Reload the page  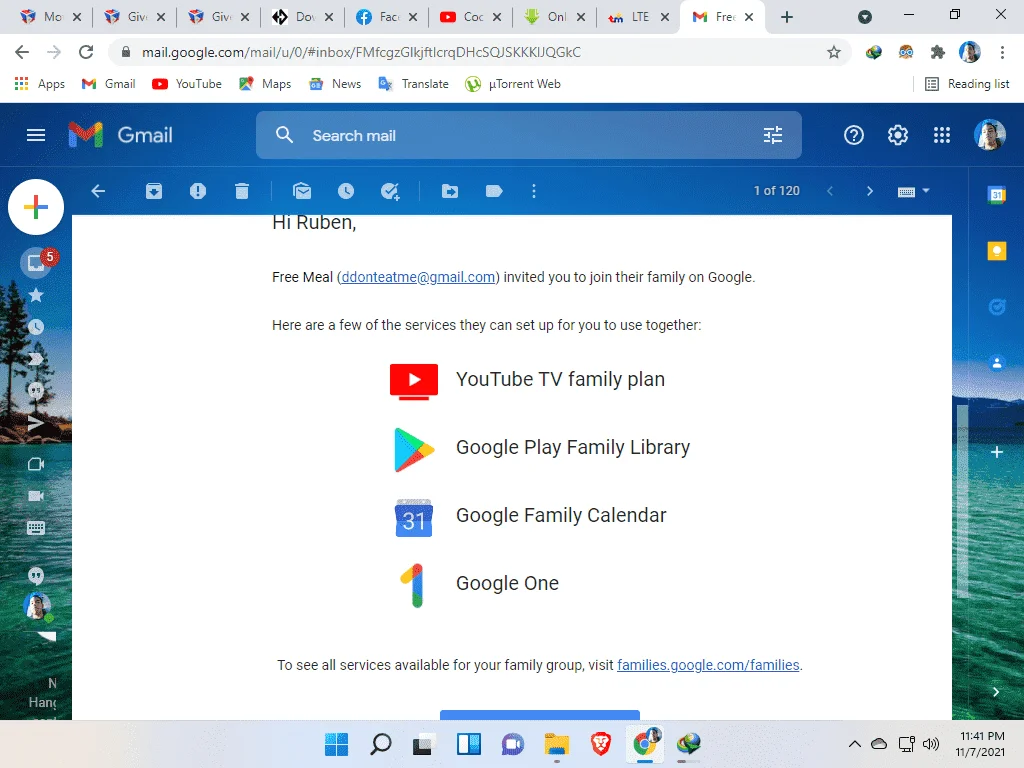pyautogui.click(x=86, y=52)
